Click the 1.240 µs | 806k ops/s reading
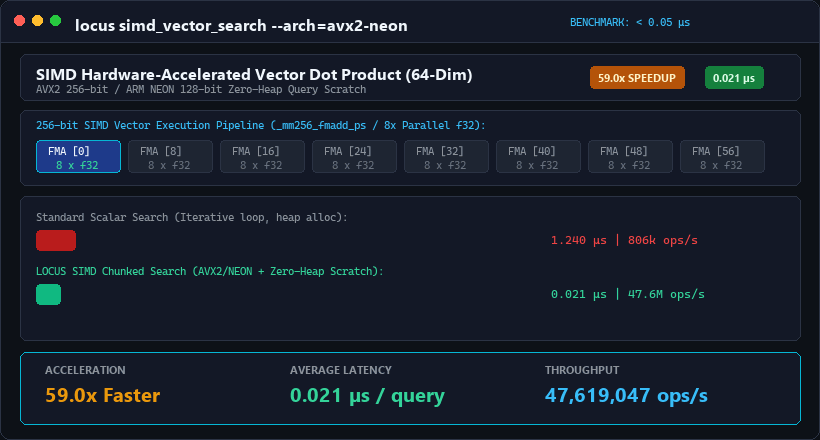 [x=624, y=240]
